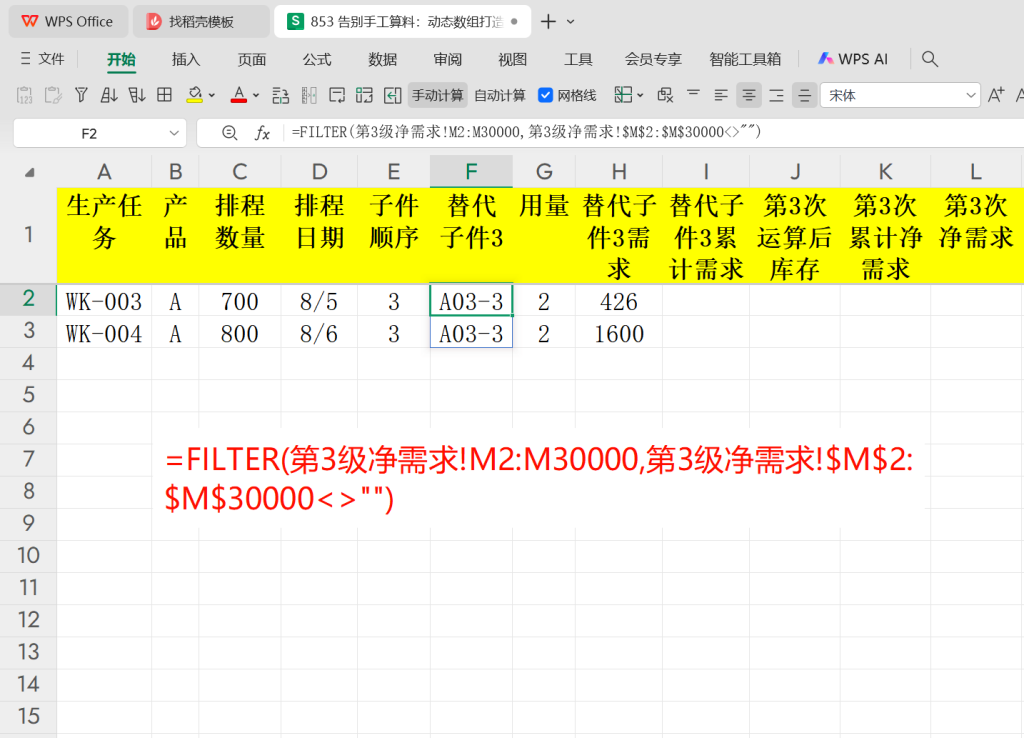Click the clear formatting icon
The width and height of the screenshot is (1024, 738).
pos(665,95)
